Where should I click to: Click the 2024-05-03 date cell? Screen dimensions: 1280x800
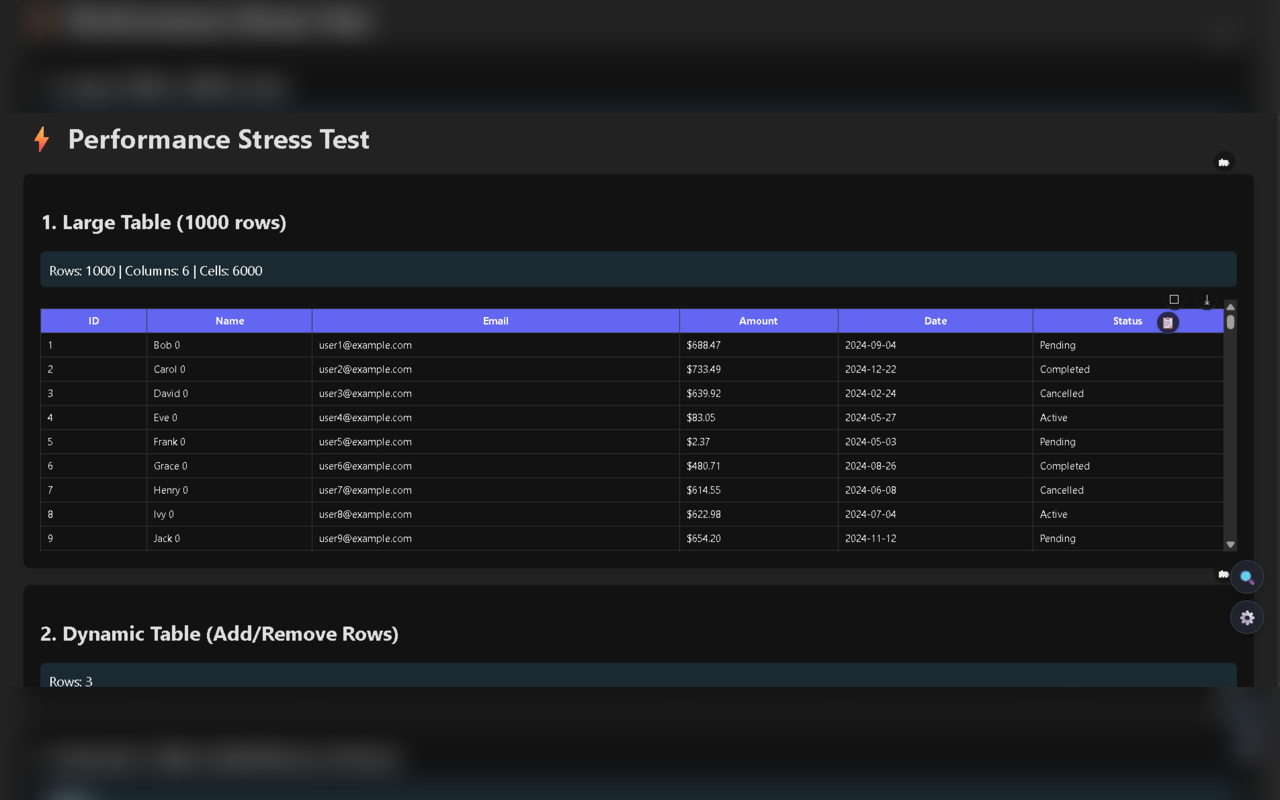tap(935, 441)
